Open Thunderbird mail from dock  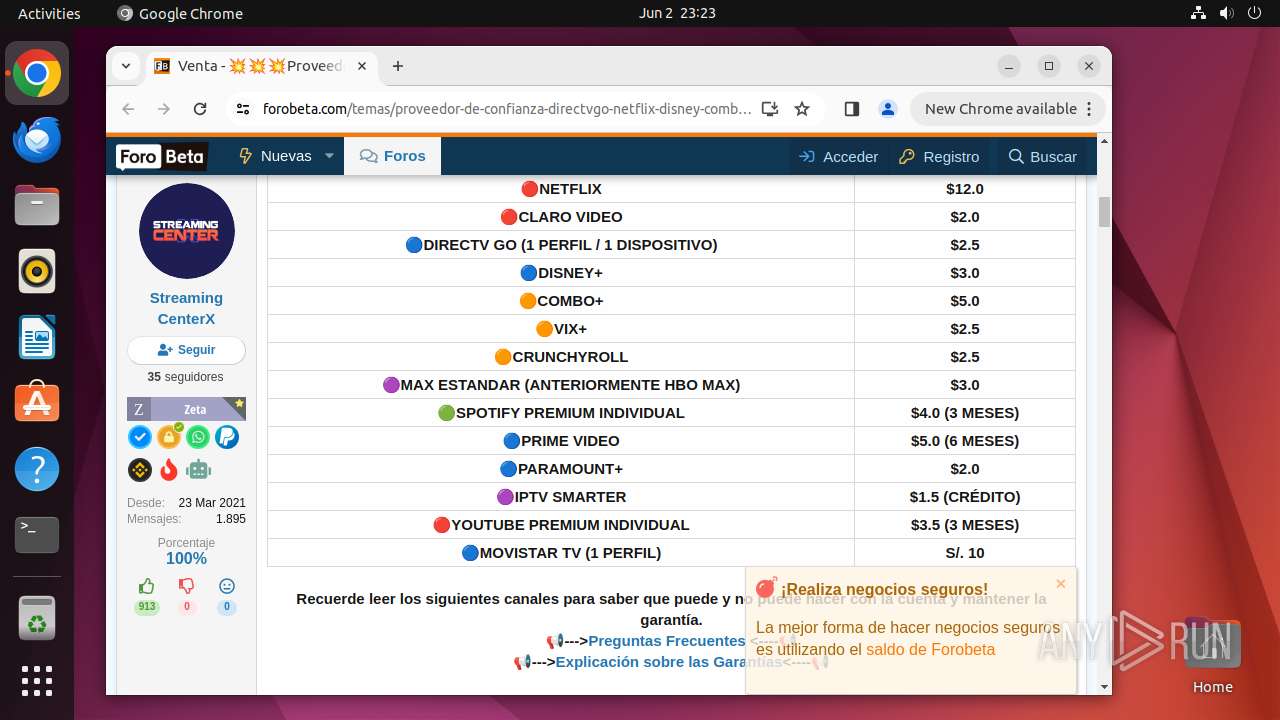(x=37, y=140)
